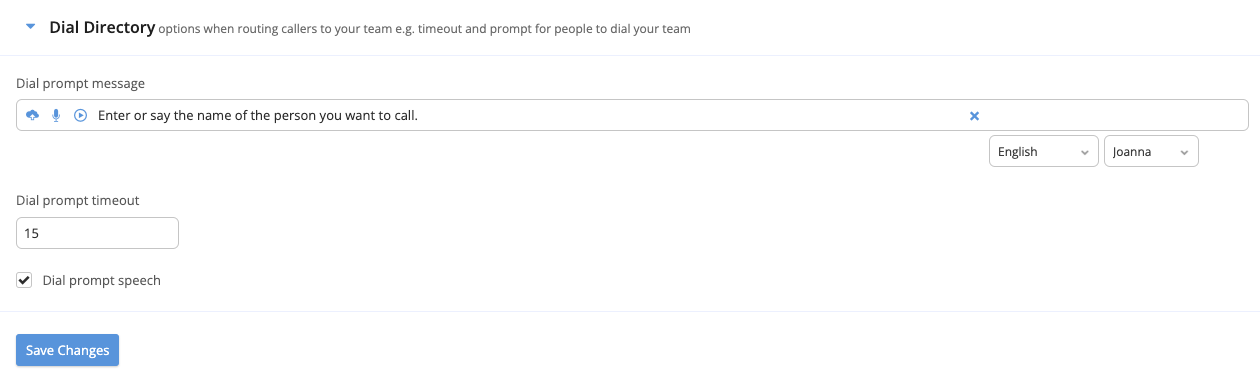Click the chevron arrow beside English
This screenshot has width=1260, height=381.
click(1084, 153)
